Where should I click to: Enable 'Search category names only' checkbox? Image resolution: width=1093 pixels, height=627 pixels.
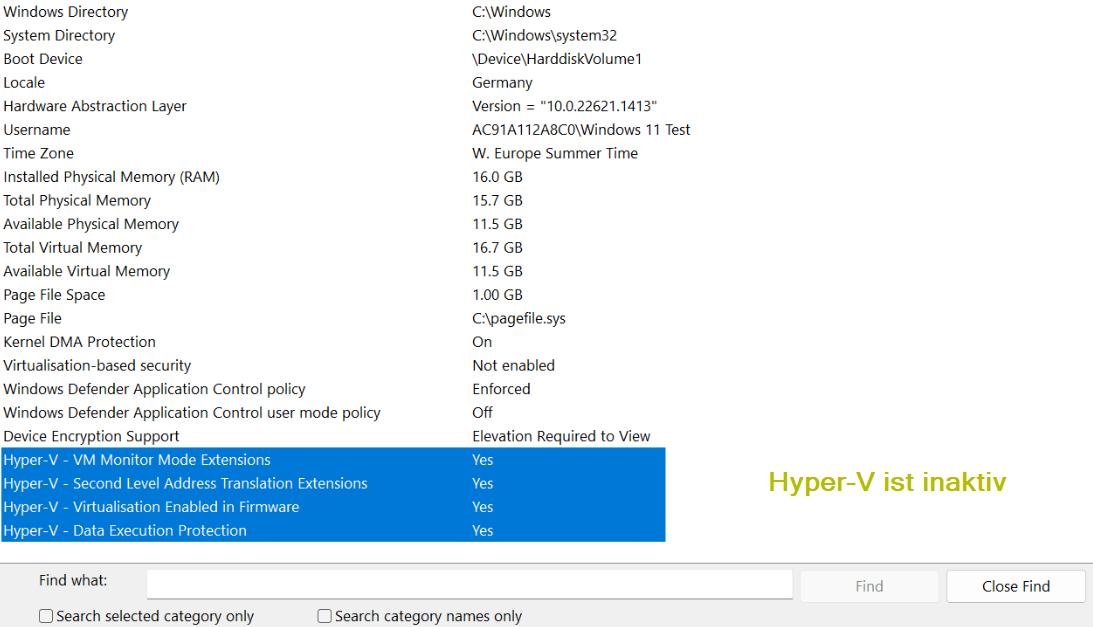[x=325, y=616]
